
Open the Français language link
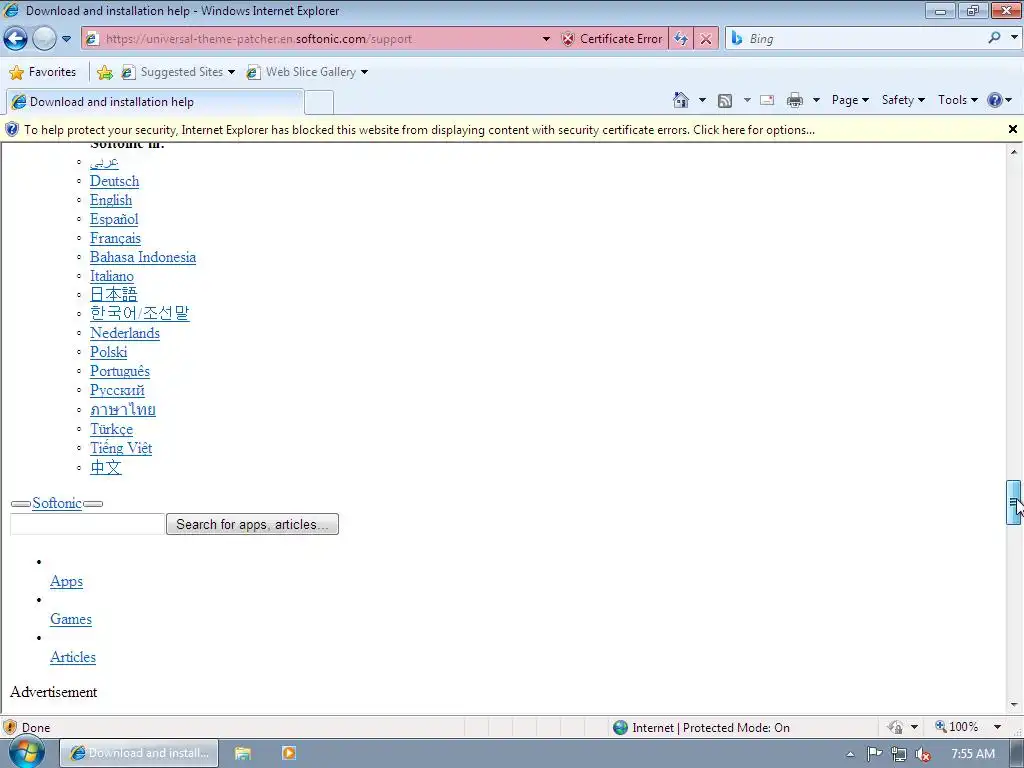pyautogui.click(x=116, y=238)
